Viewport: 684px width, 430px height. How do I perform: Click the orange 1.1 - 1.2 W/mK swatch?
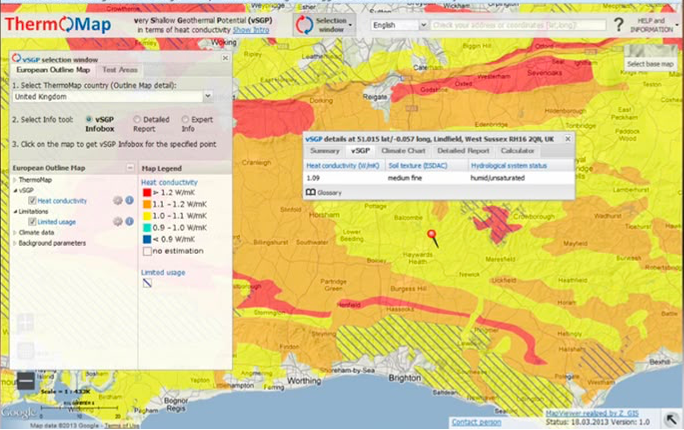click(x=147, y=204)
